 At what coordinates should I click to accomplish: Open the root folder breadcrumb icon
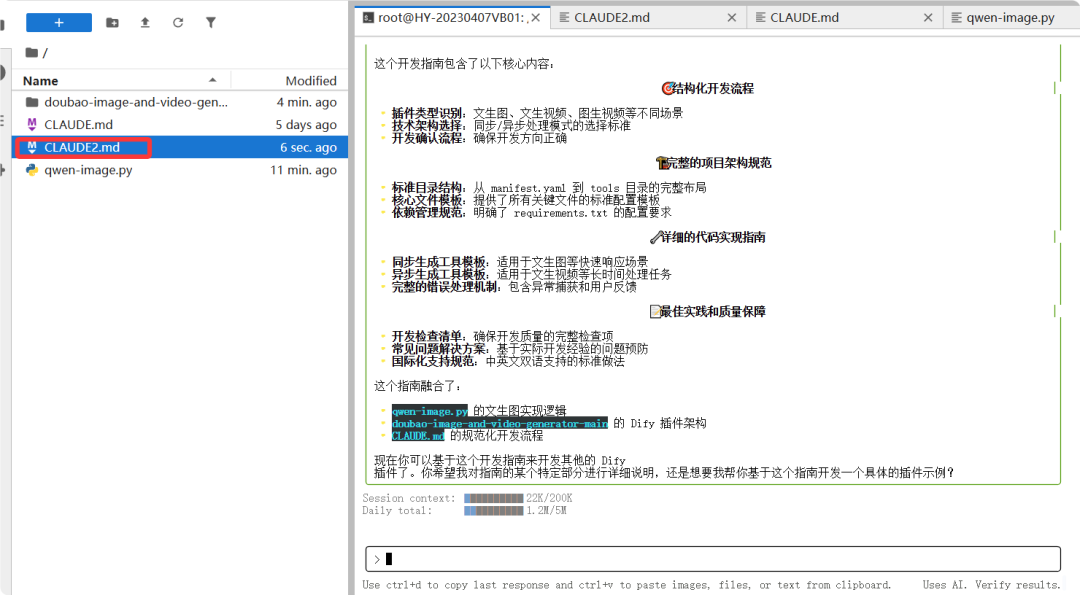tap(32, 52)
